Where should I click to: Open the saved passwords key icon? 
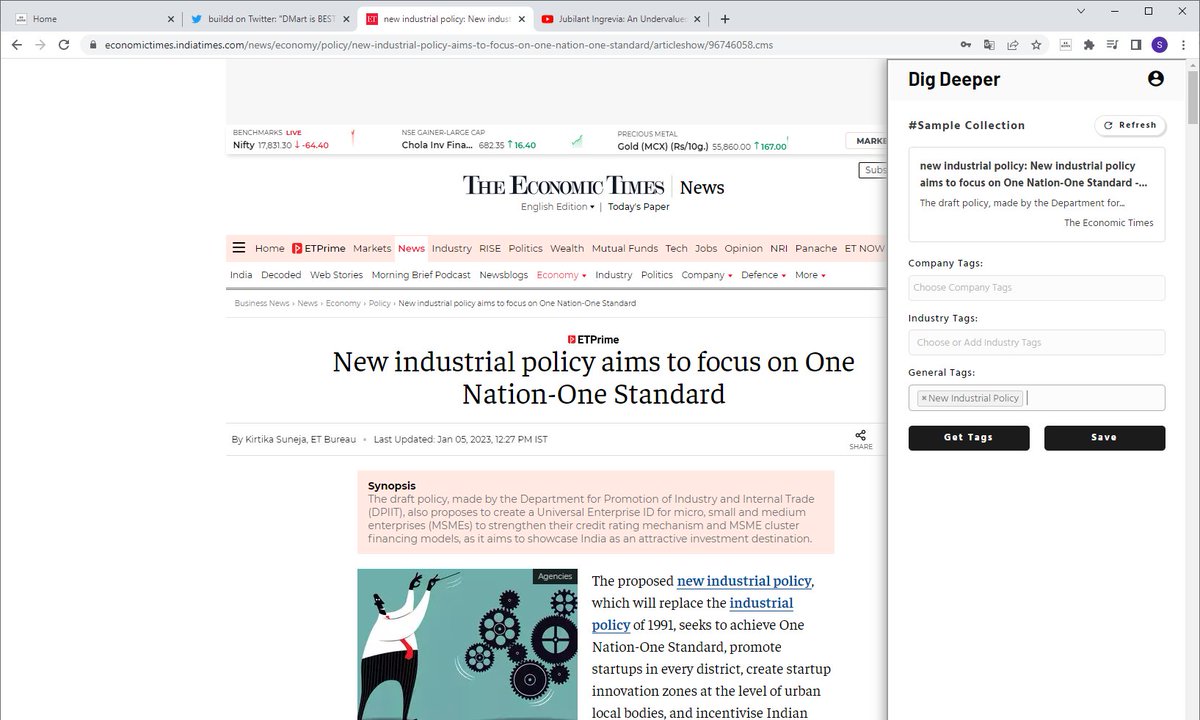tap(966, 45)
